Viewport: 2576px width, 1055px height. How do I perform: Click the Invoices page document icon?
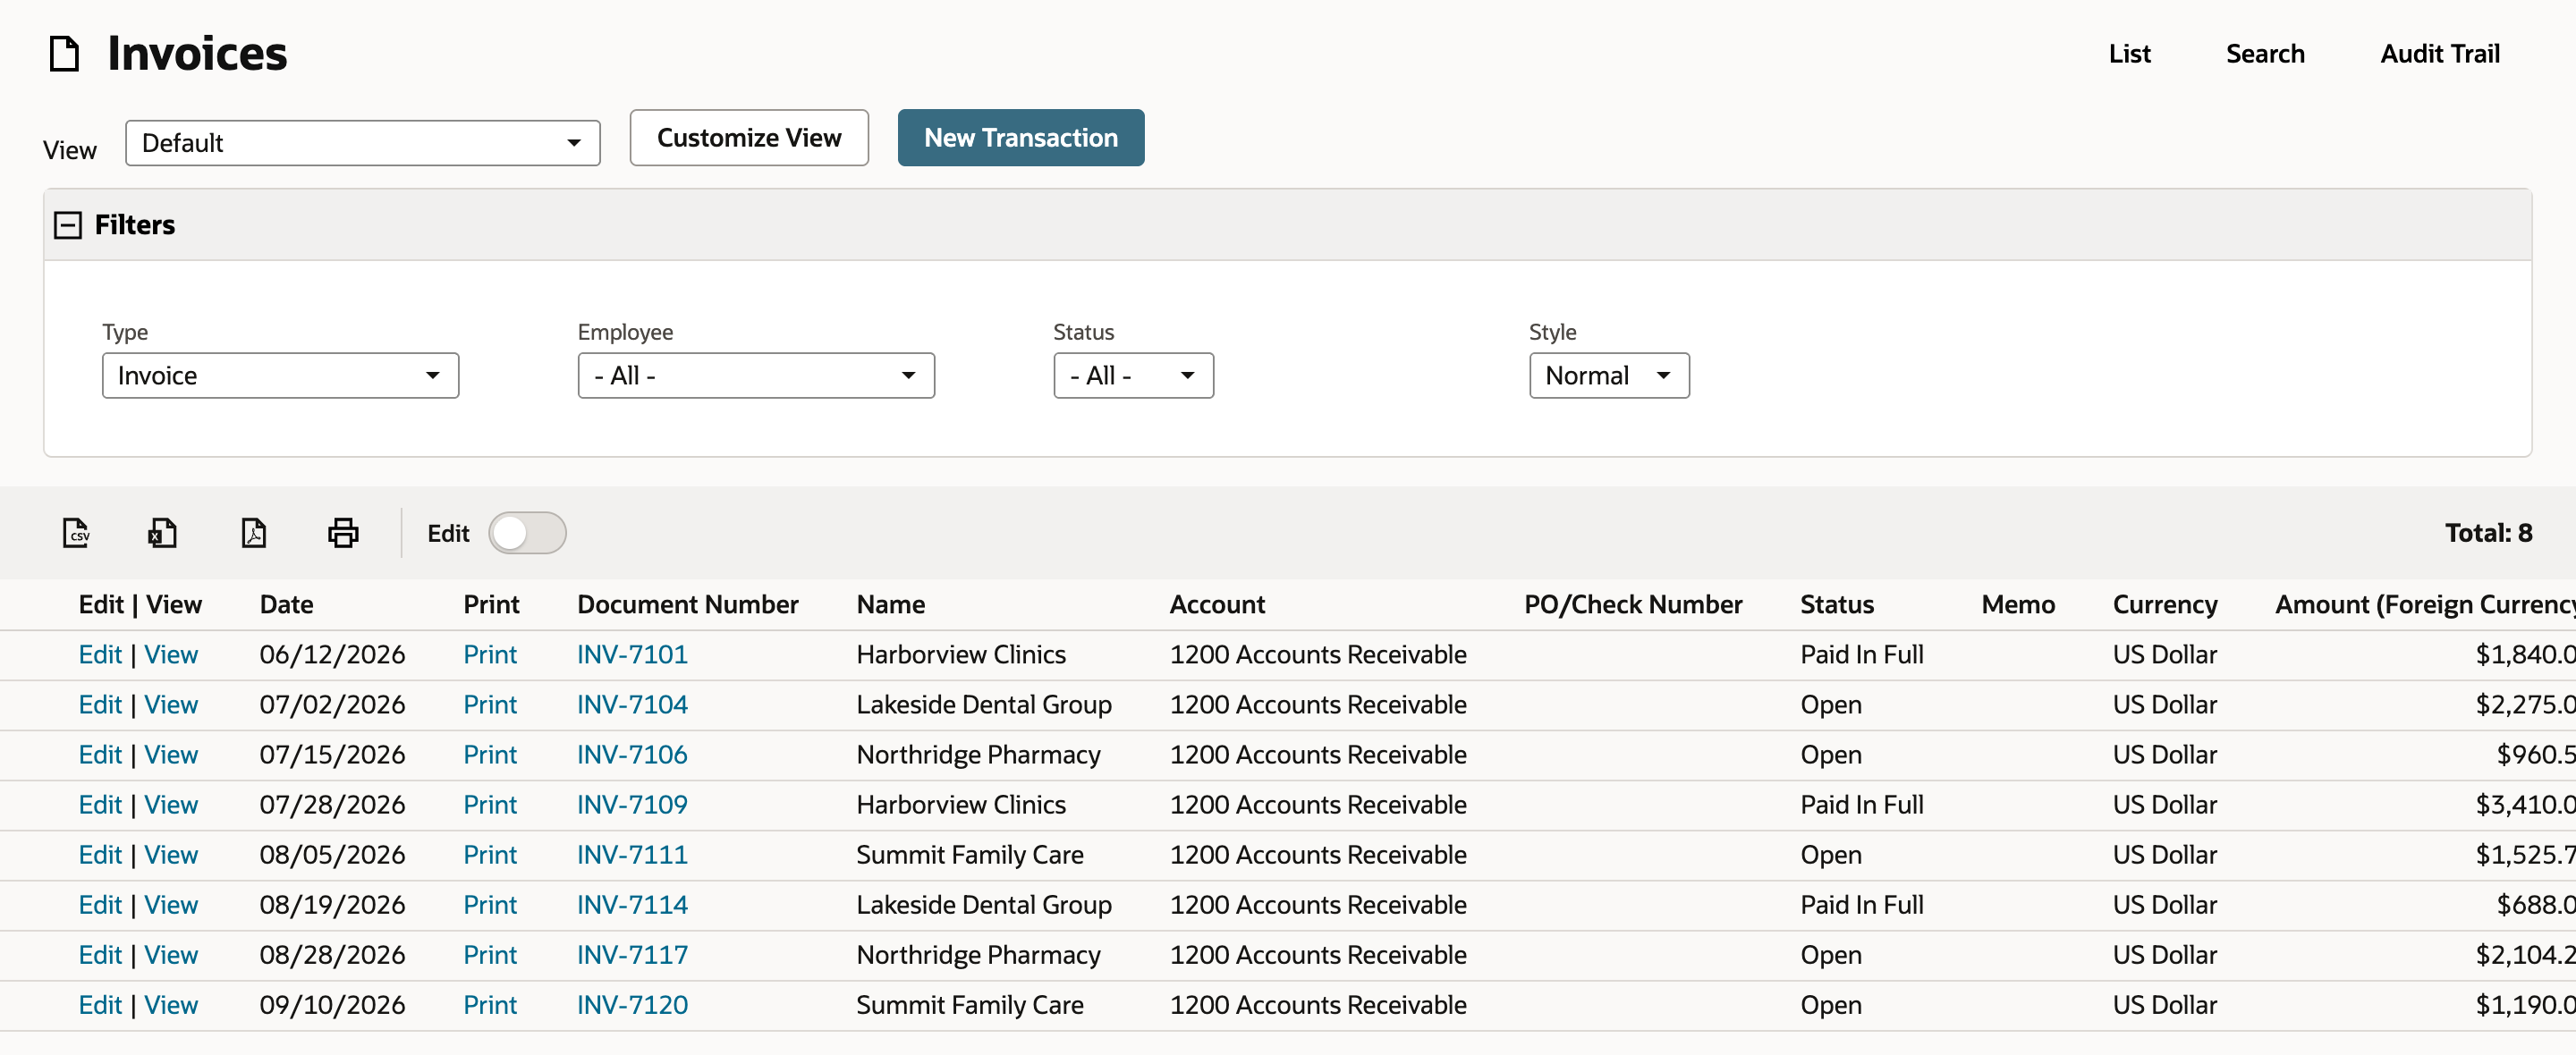(x=65, y=54)
